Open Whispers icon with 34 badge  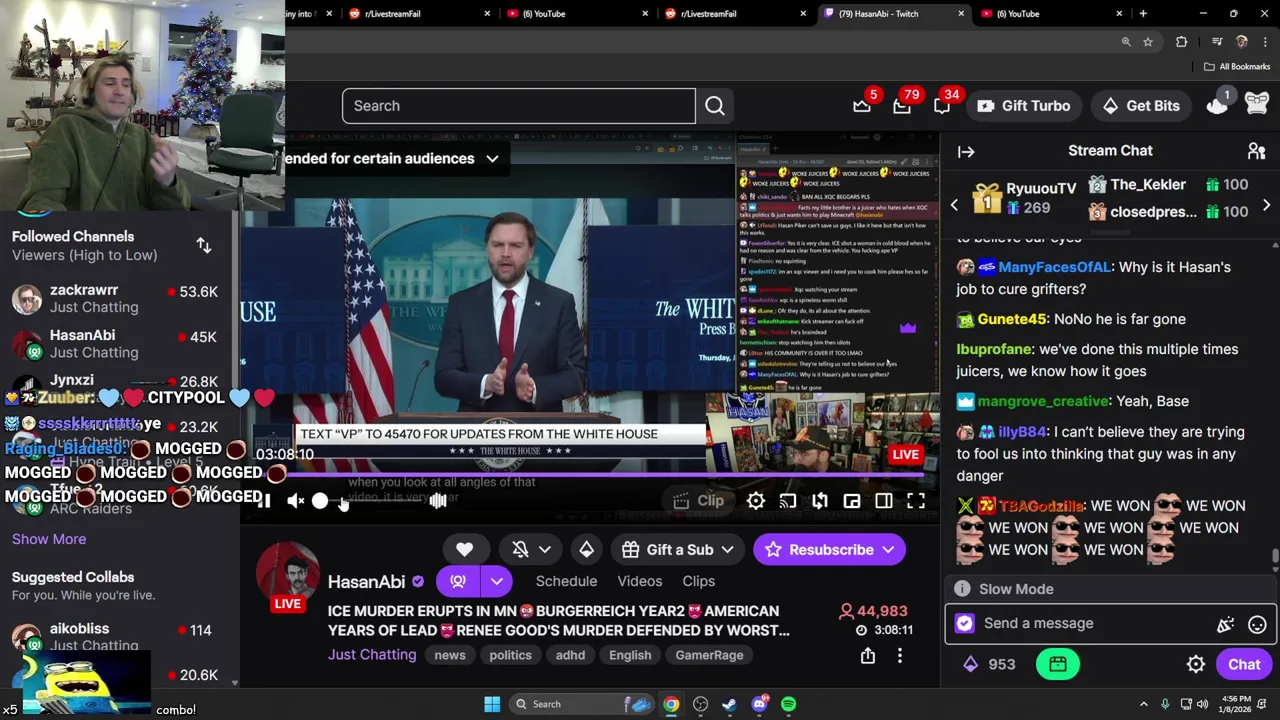coord(942,105)
